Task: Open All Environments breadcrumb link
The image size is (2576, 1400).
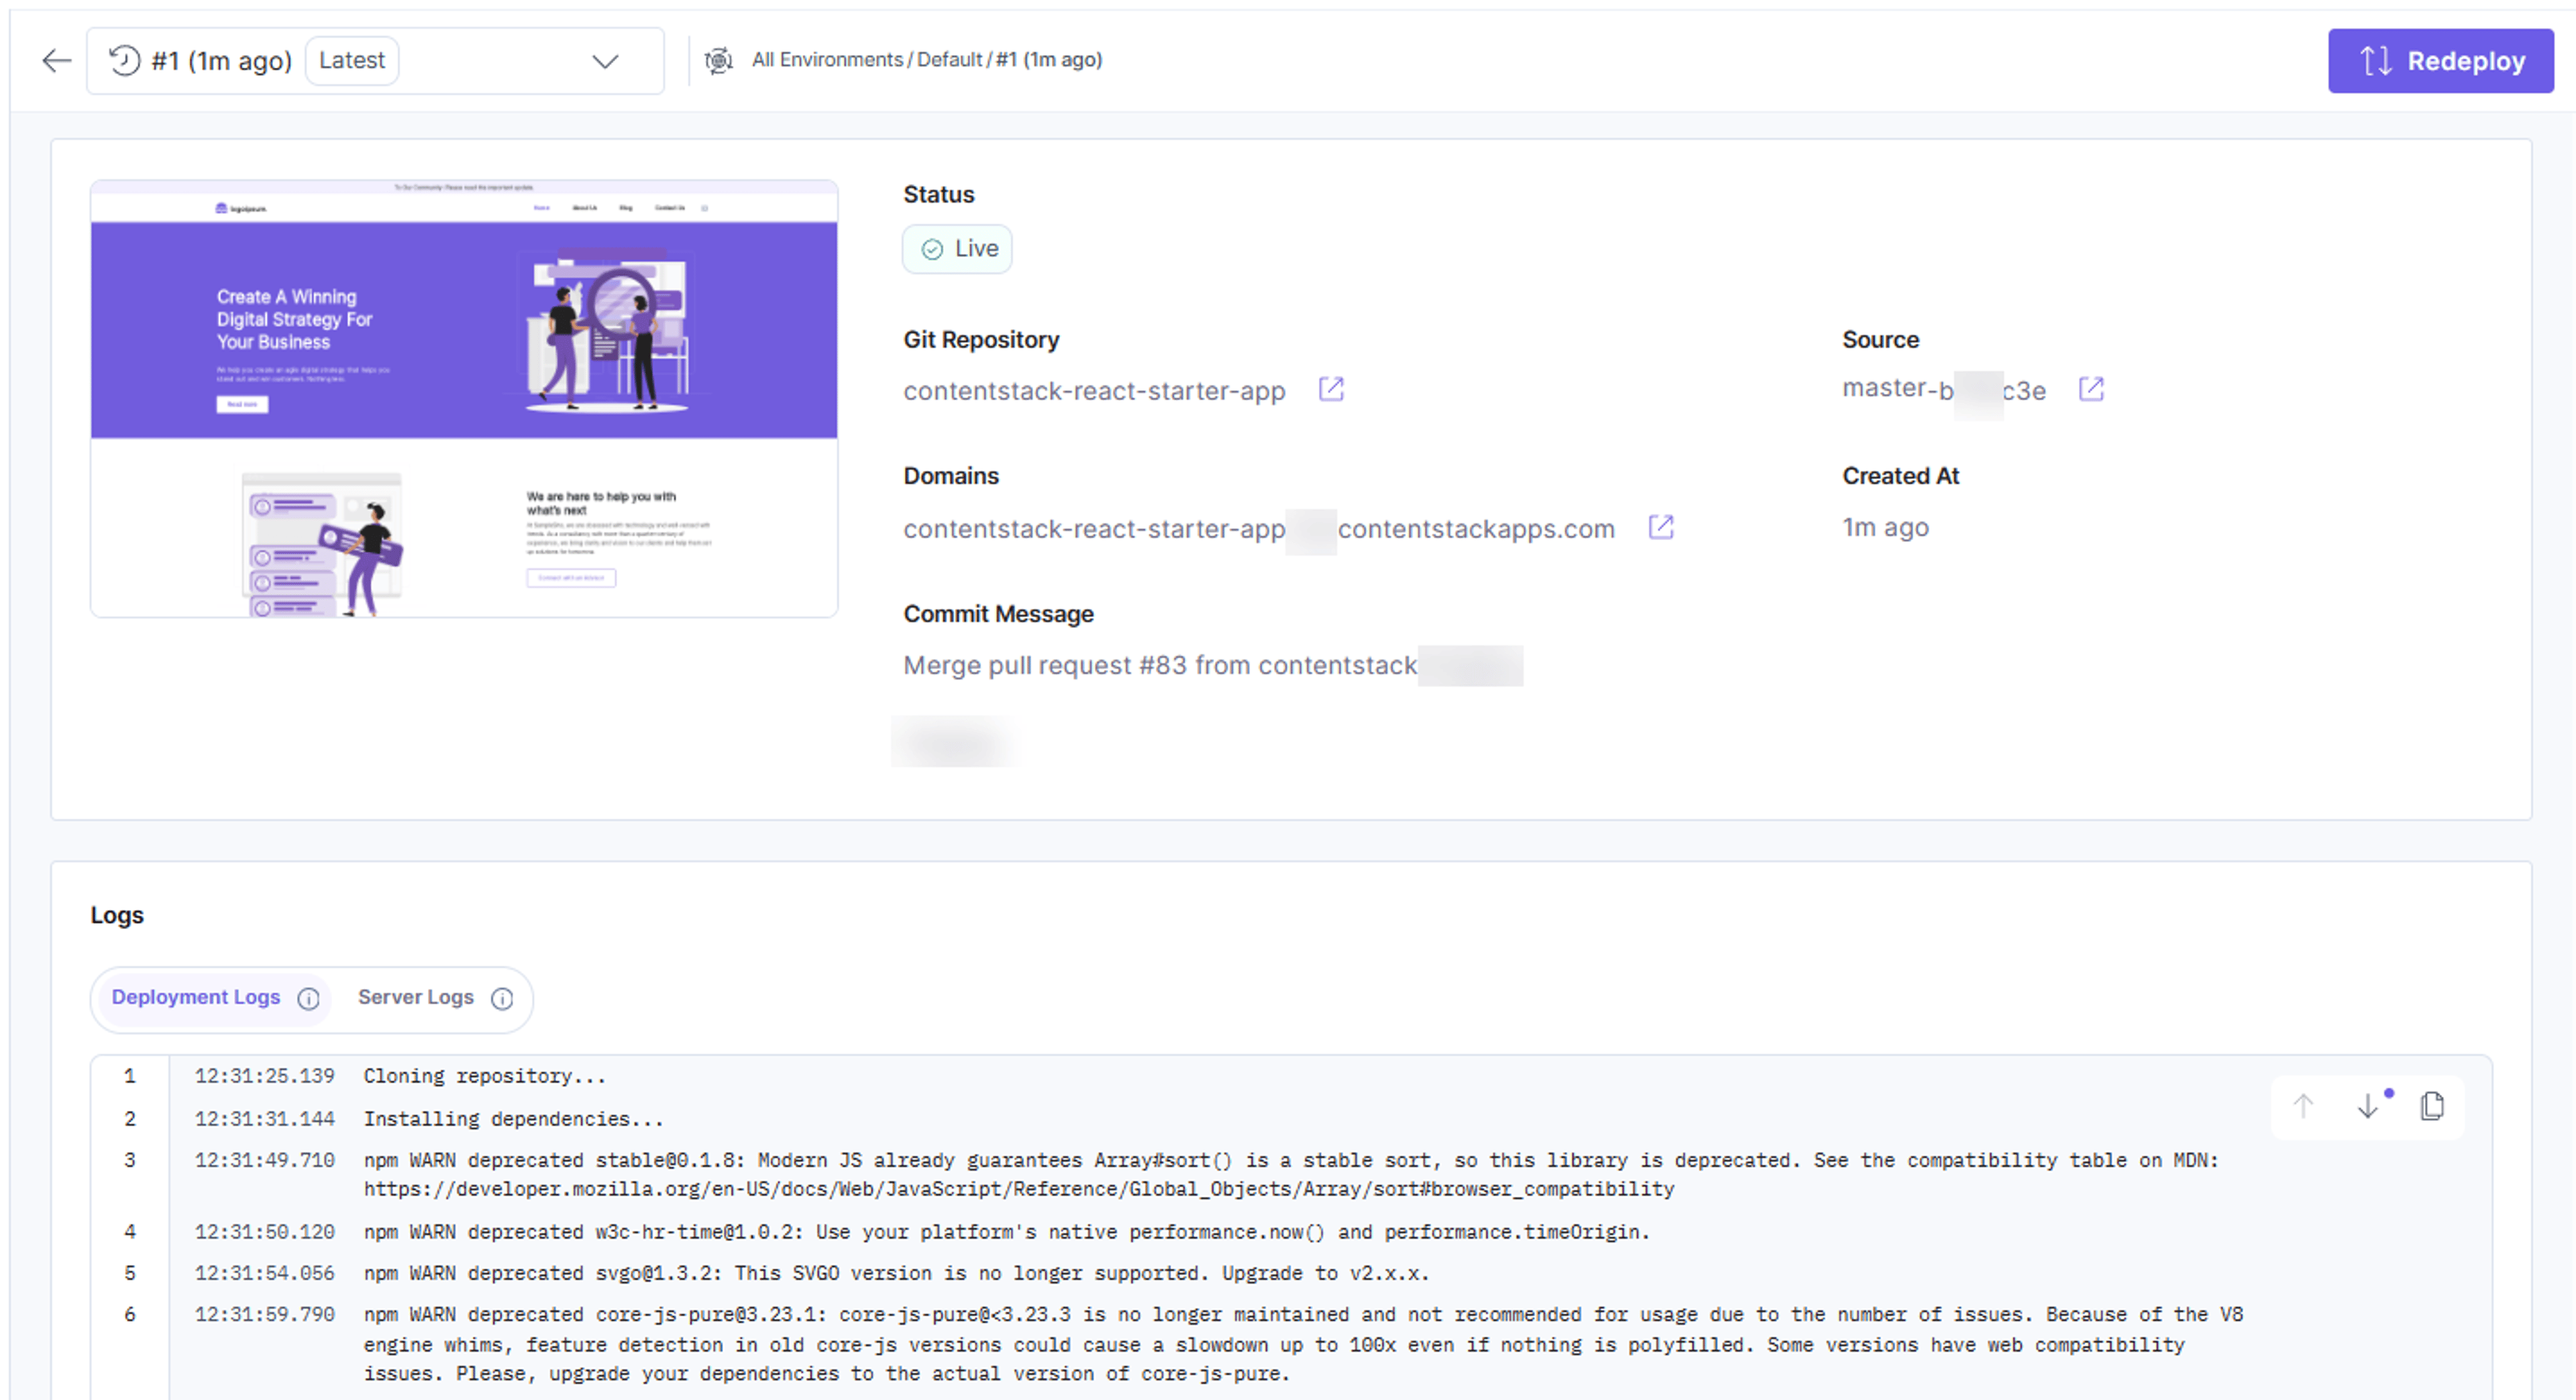Action: pyautogui.click(x=827, y=60)
